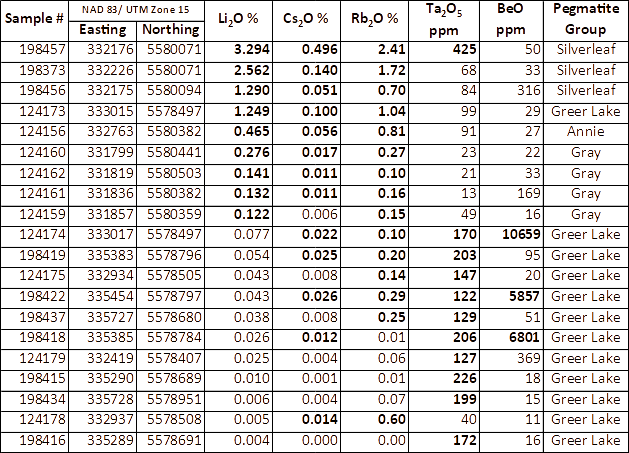This screenshot has height=453, width=629.
Task: Click the Li2O value 0.465
Action: pyautogui.click(x=252, y=132)
